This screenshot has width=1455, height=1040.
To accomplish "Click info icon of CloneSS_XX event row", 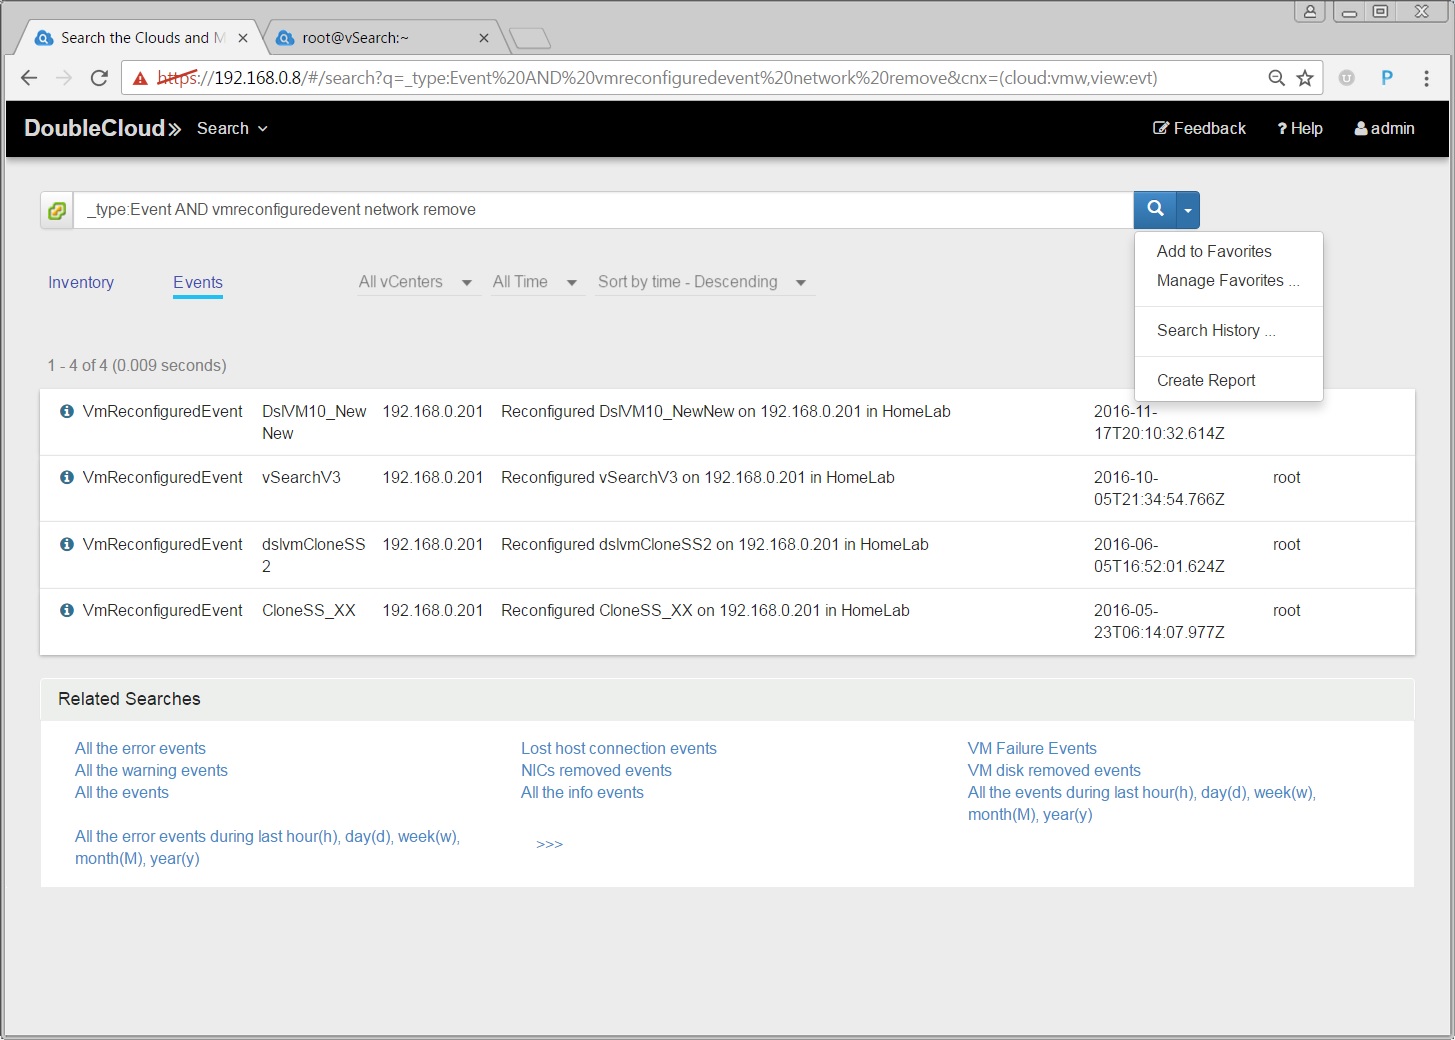I will coord(67,610).
